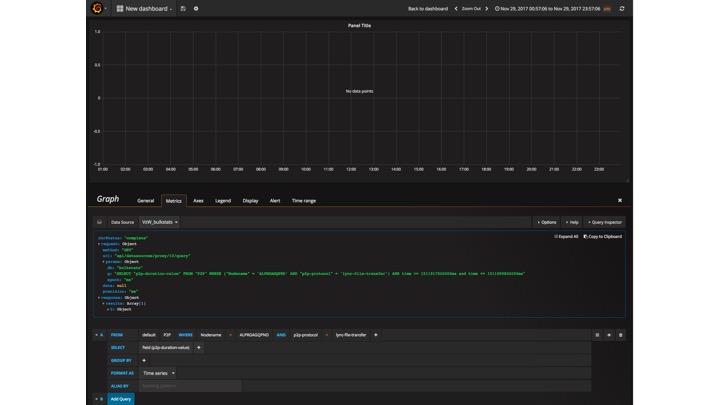Screen dimensions: 720x405
Task: Toggle the Query Inspector section
Action: [605, 222]
